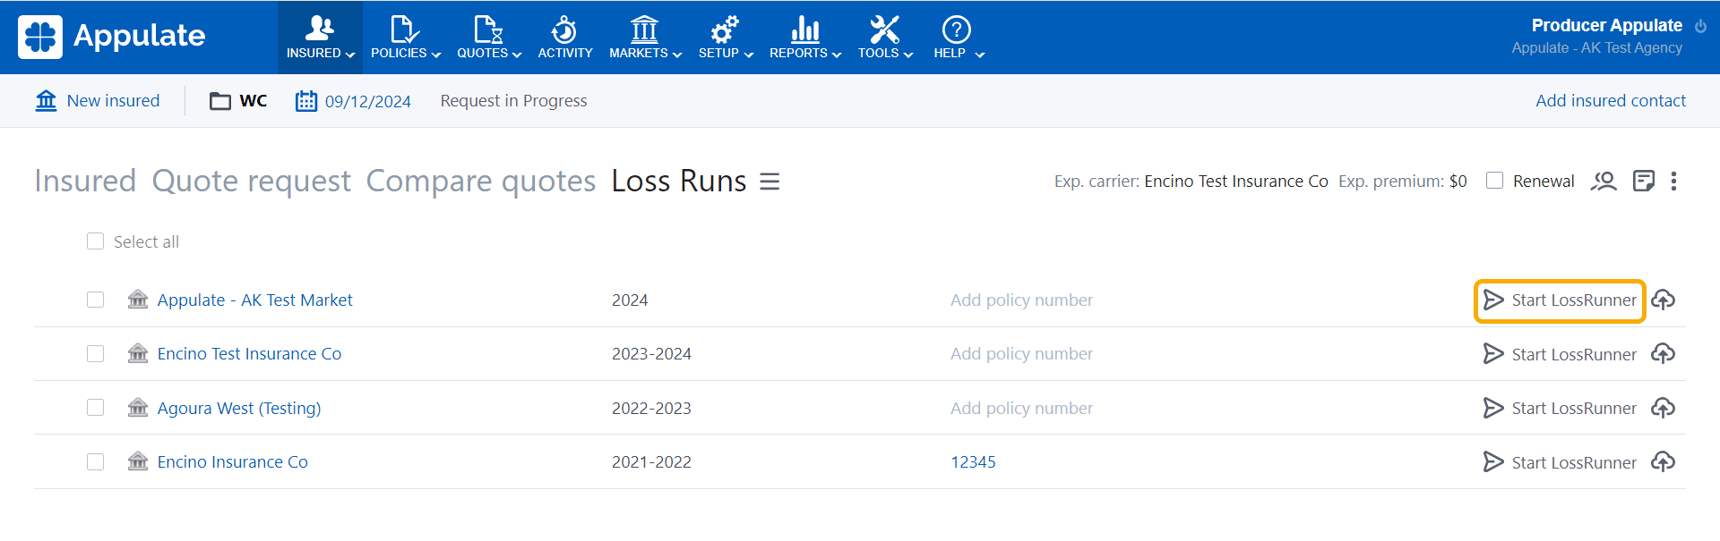Expand the Reports dropdown menu
The width and height of the screenshot is (1720, 541).
click(x=805, y=38)
